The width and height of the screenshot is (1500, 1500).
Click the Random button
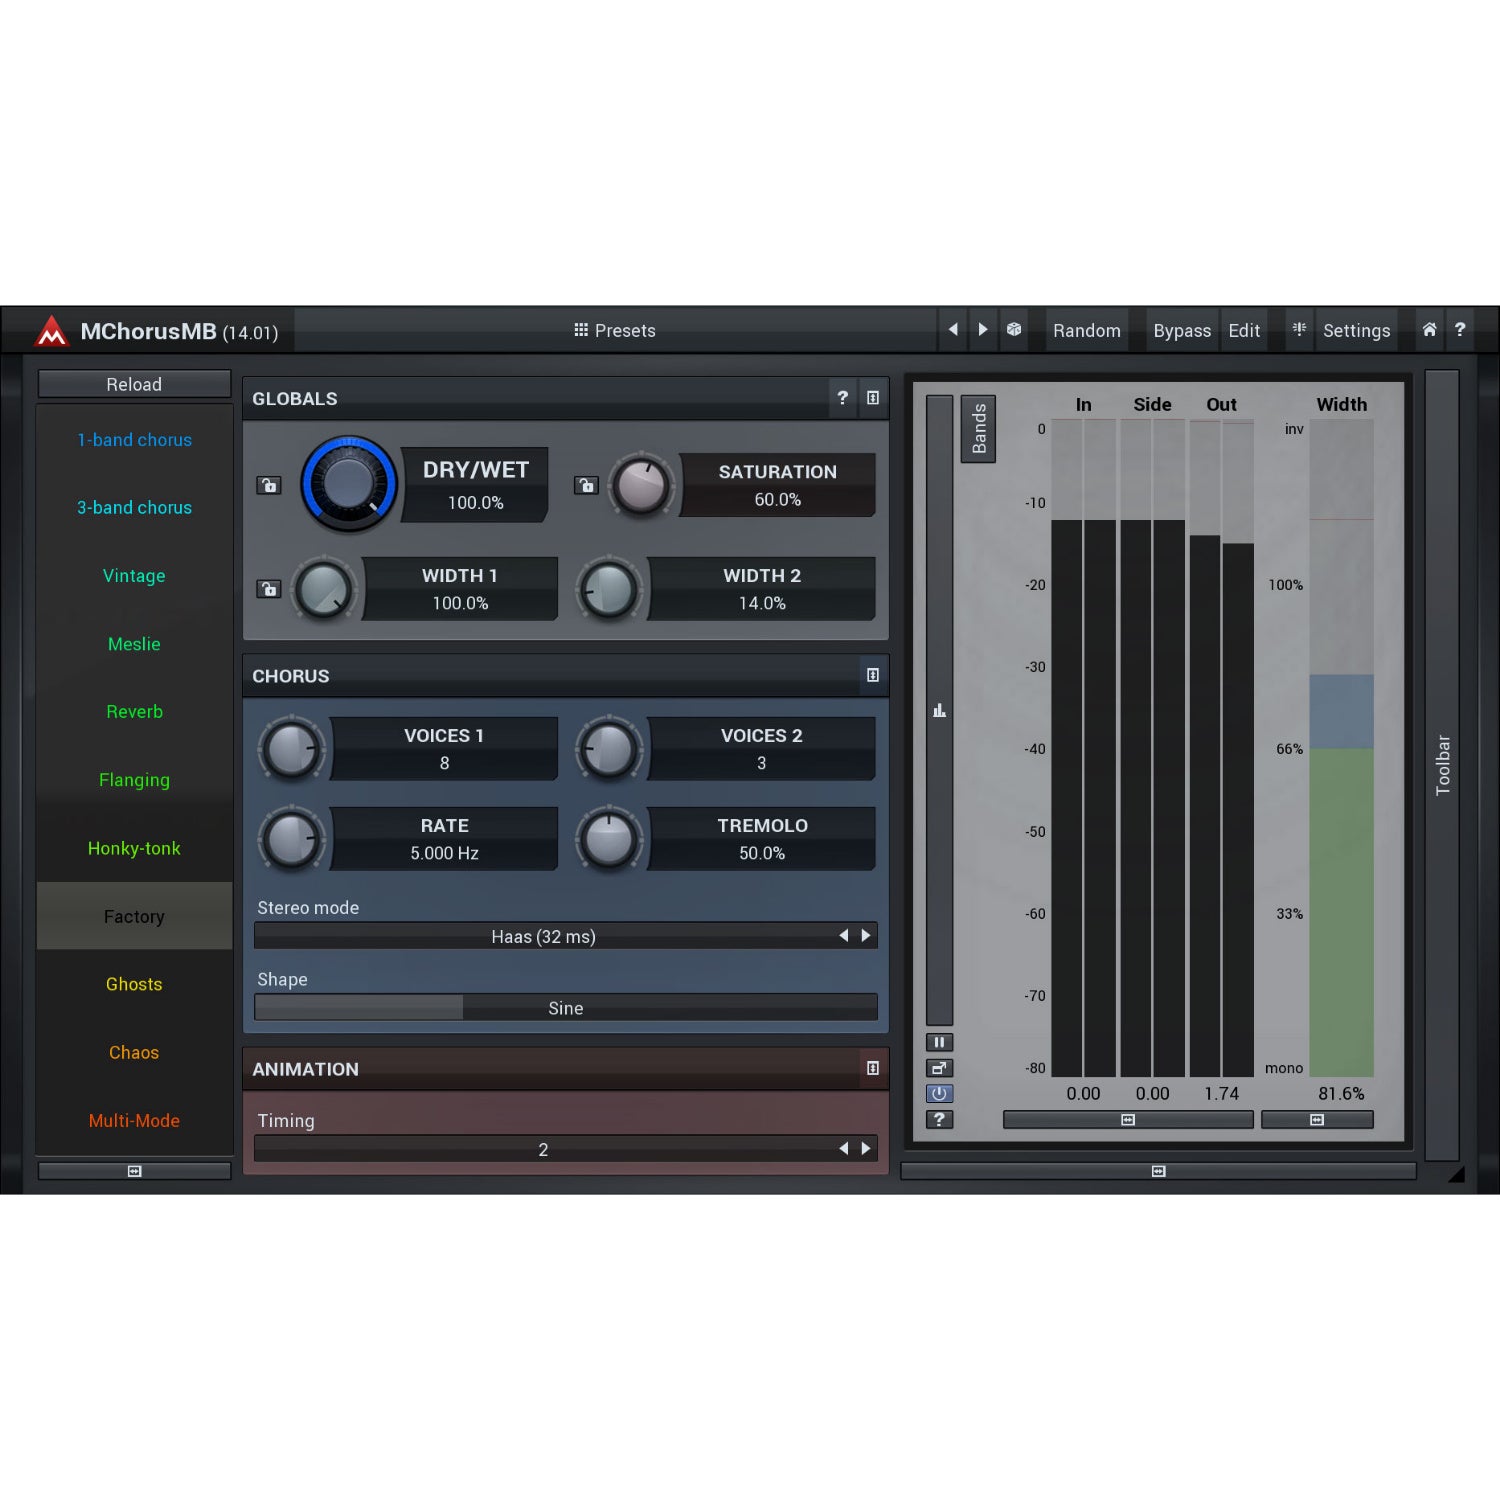pos(1087,330)
